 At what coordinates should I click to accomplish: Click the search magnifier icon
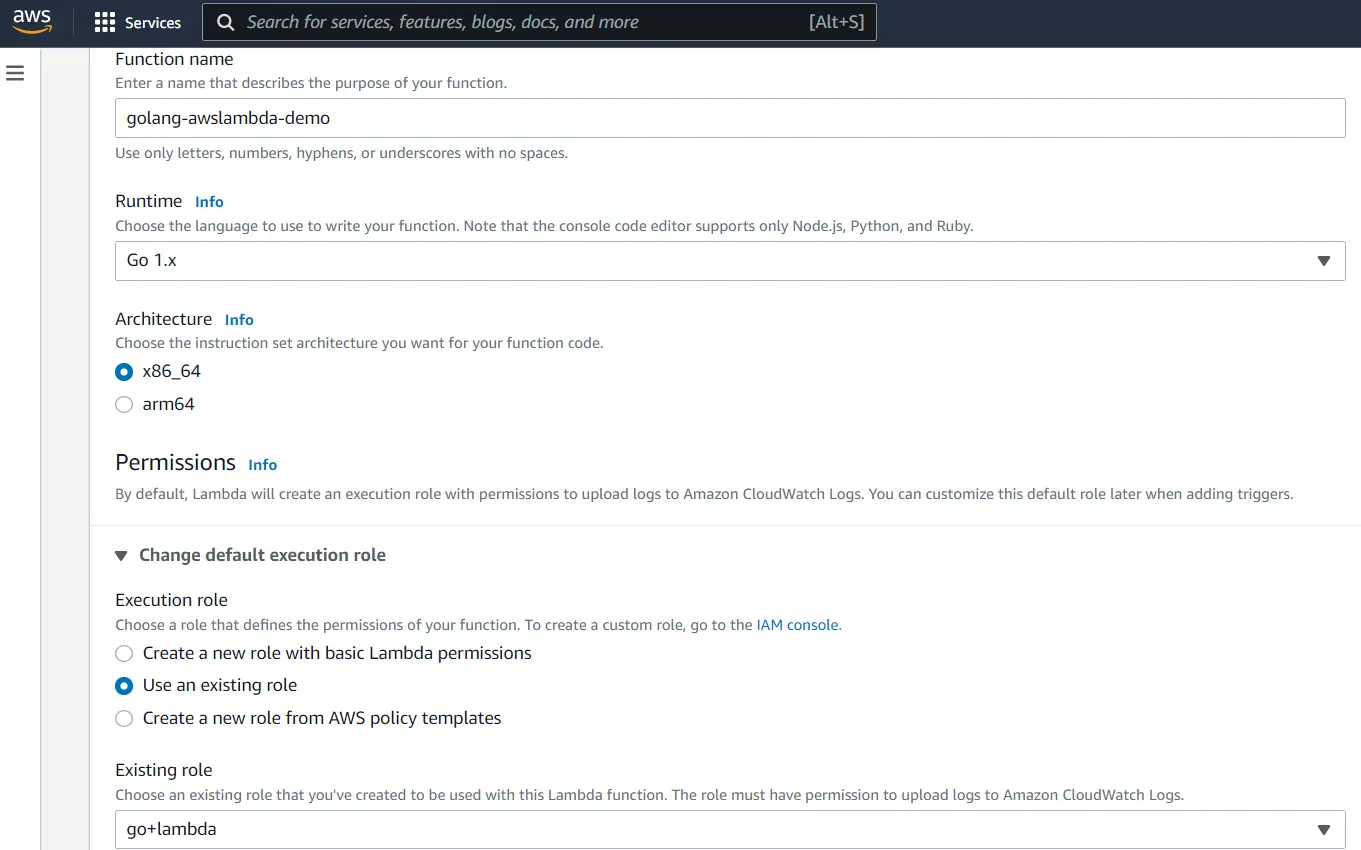(x=226, y=22)
